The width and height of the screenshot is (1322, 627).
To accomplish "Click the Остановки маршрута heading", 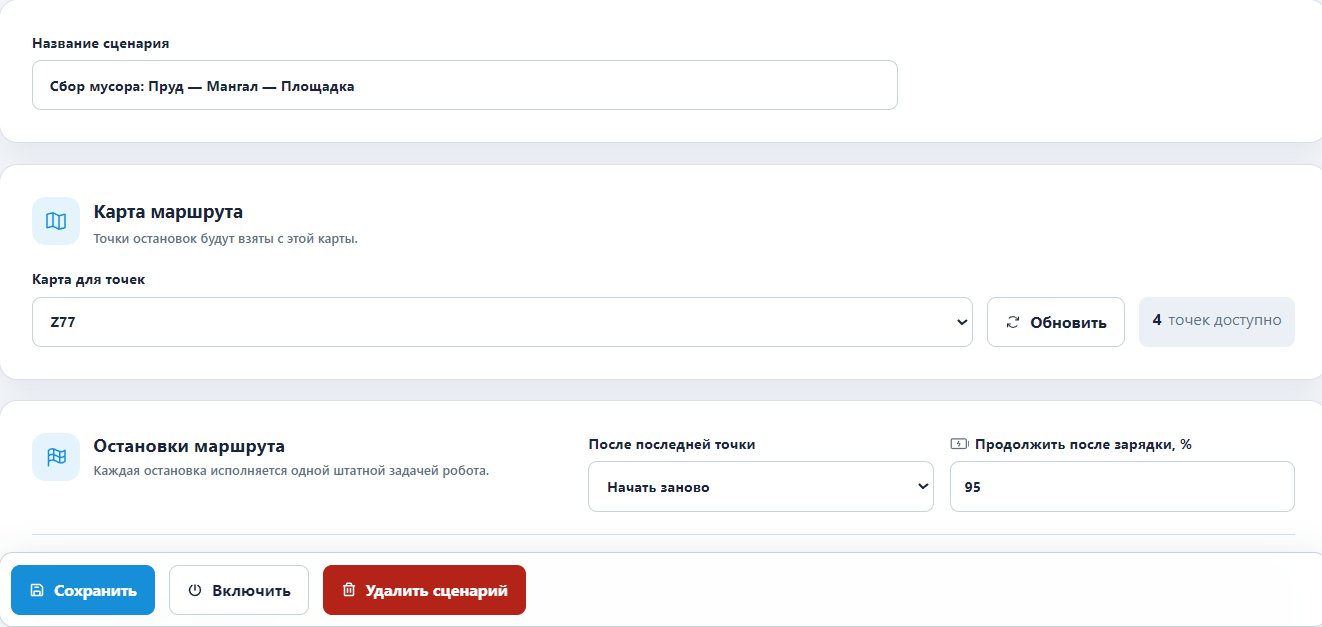I will click(189, 446).
